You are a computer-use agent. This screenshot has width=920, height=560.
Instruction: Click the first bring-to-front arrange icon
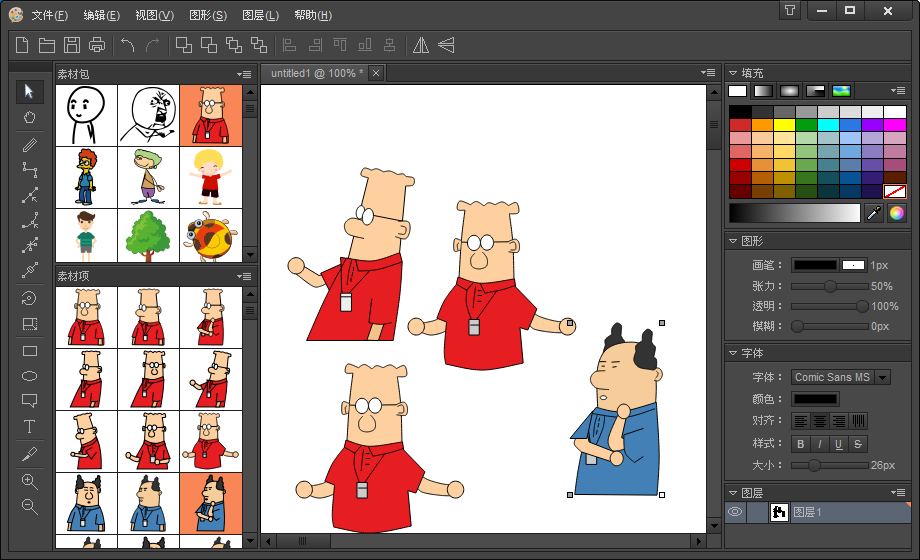coord(184,45)
